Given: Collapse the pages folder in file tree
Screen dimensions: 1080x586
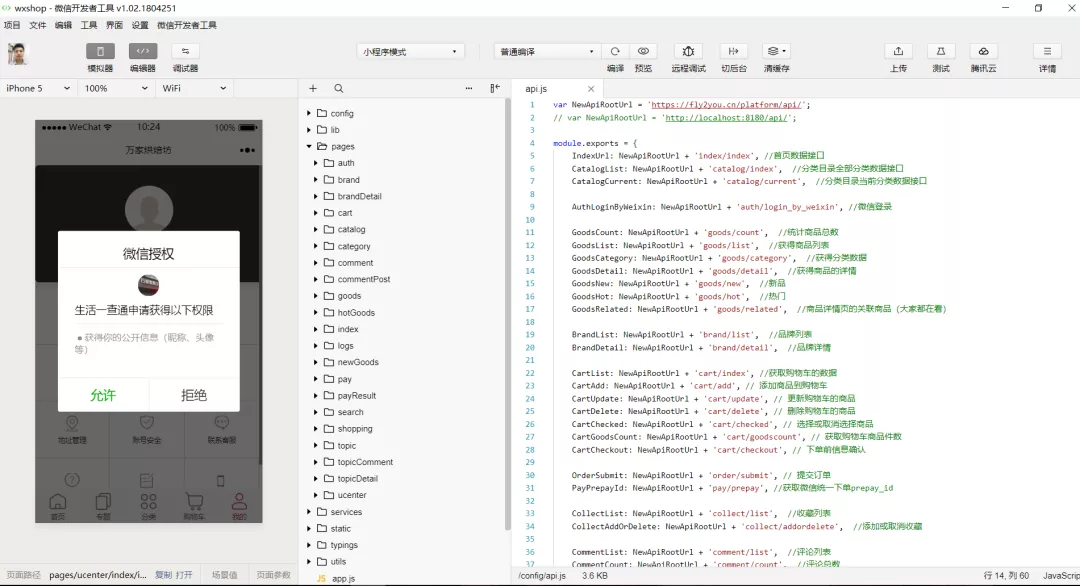Looking at the screenshot, I should (x=310, y=146).
